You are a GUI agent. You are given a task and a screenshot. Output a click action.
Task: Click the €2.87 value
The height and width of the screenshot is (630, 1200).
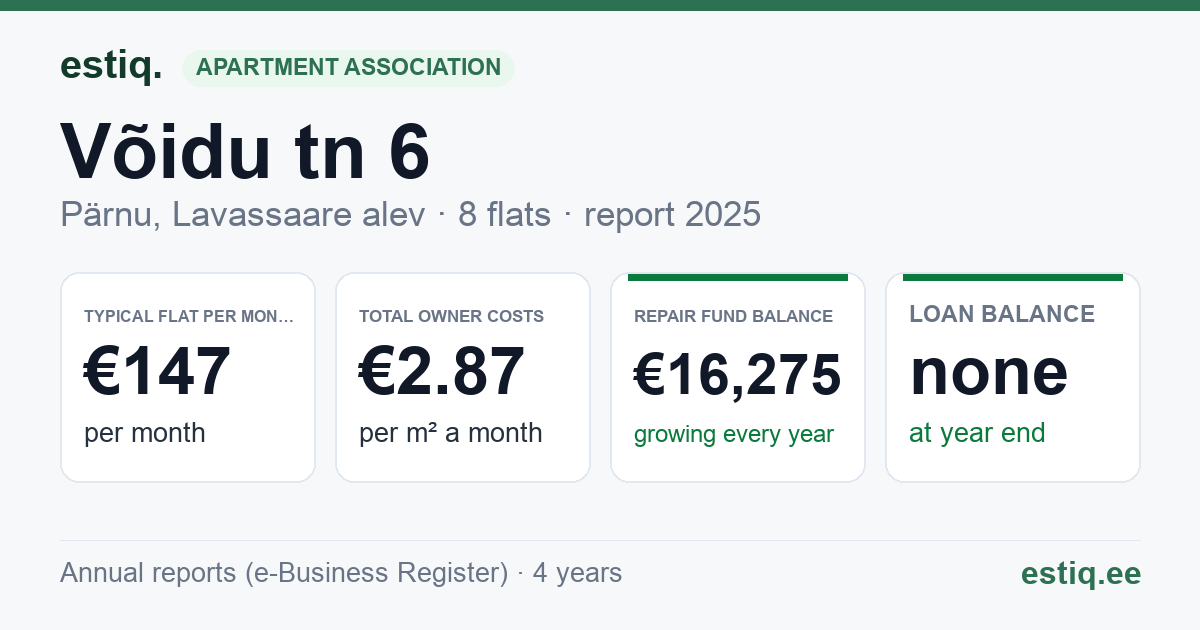(x=441, y=371)
